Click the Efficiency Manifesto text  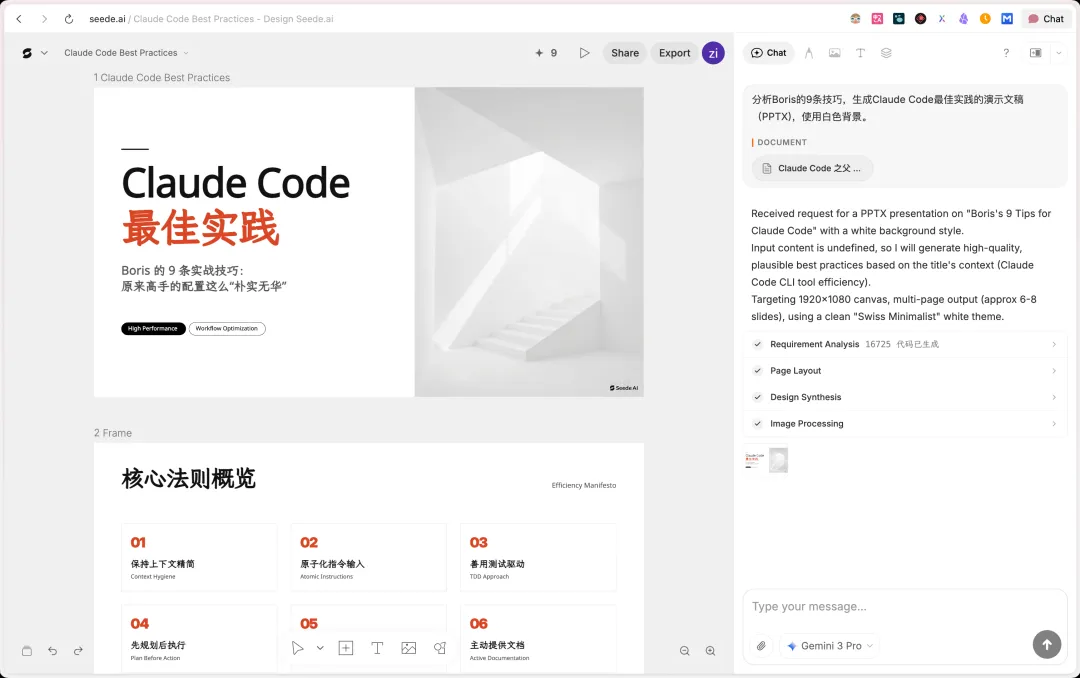[583, 486]
